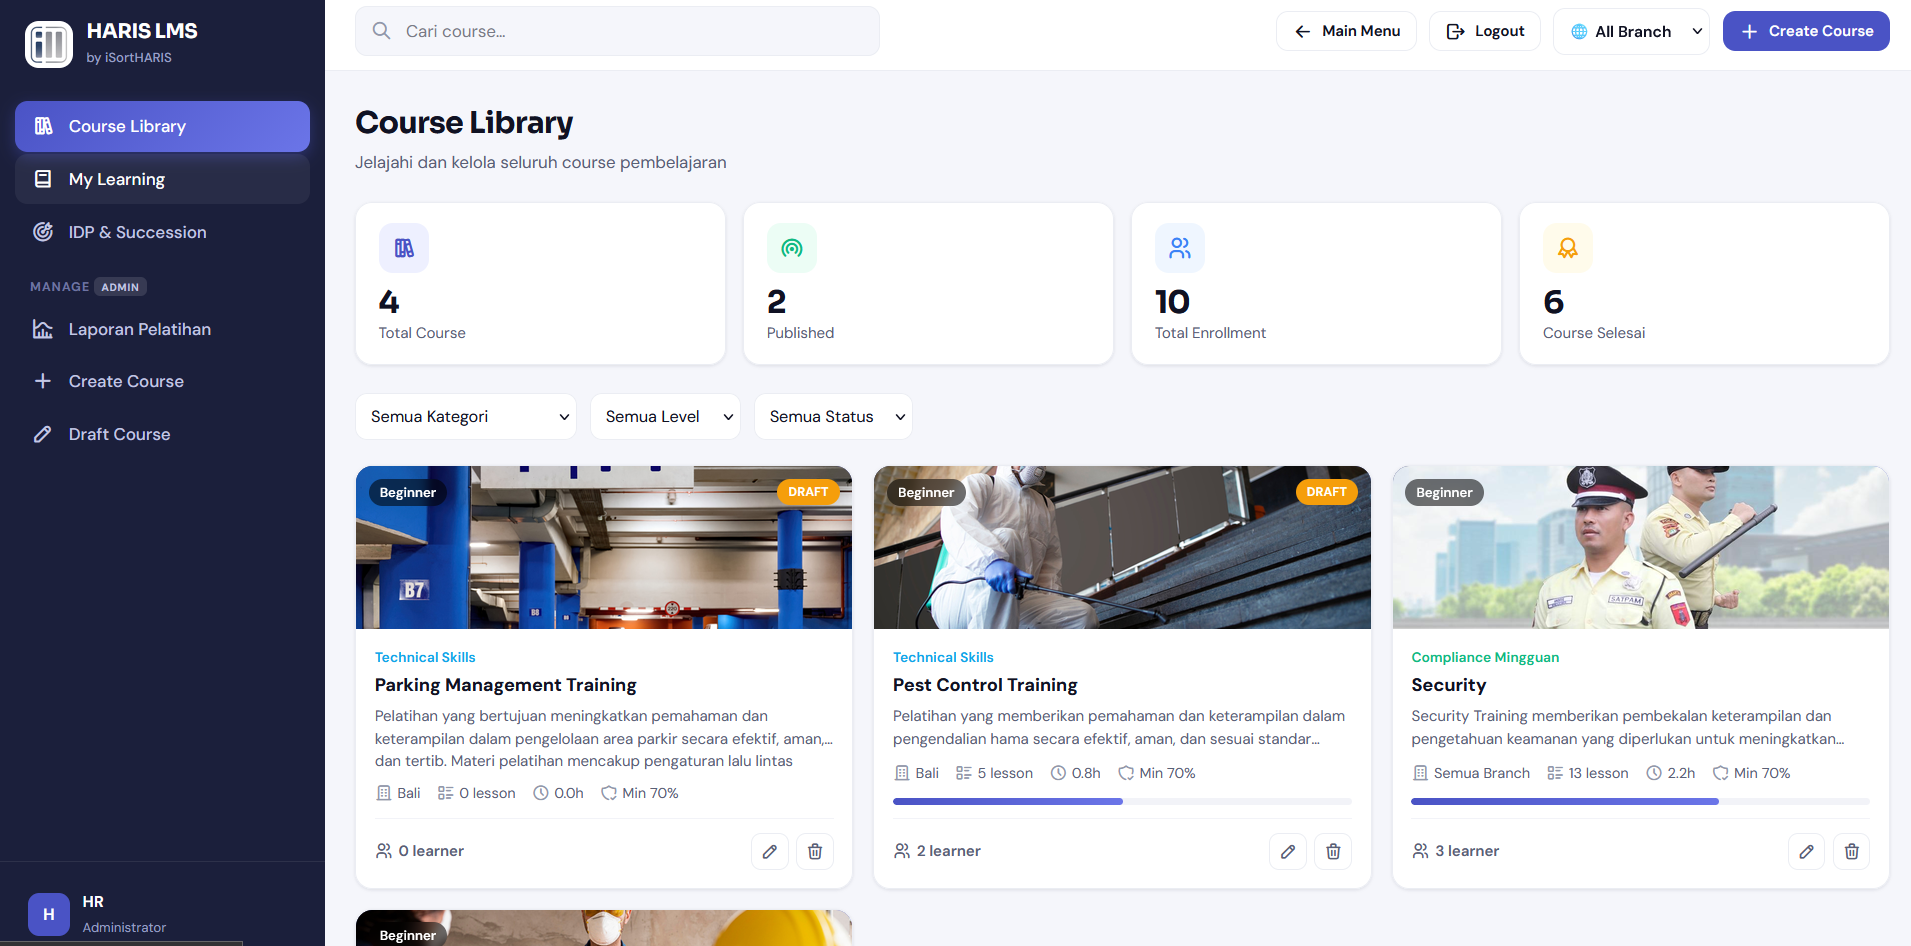Image resolution: width=1911 pixels, height=946 pixels.
Task: Click the HARIS LMS logo icon
Action: tap(49, 44)
